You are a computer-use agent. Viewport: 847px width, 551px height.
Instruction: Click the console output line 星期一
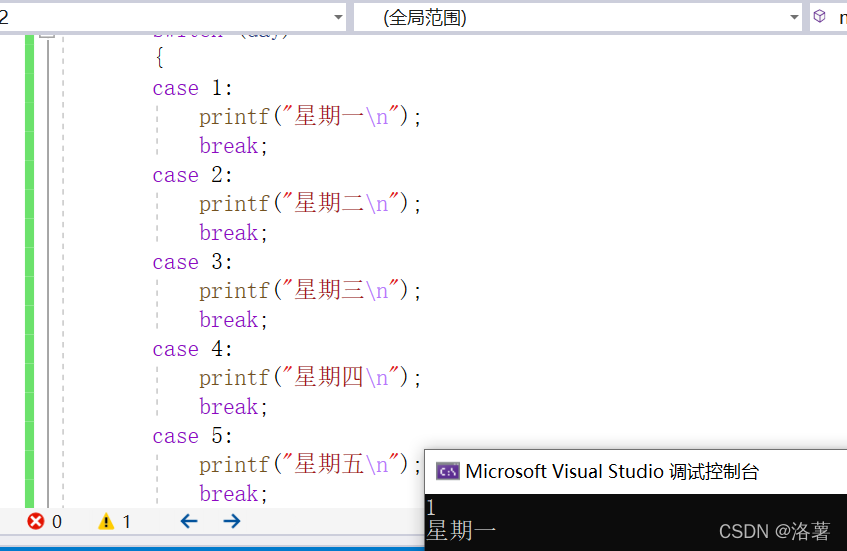461,531
